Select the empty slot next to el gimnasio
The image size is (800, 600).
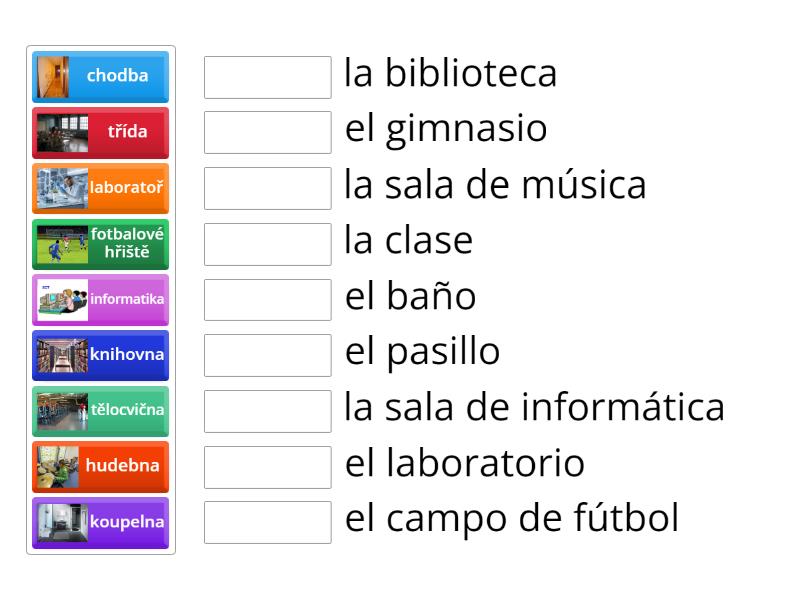[266, 132]
